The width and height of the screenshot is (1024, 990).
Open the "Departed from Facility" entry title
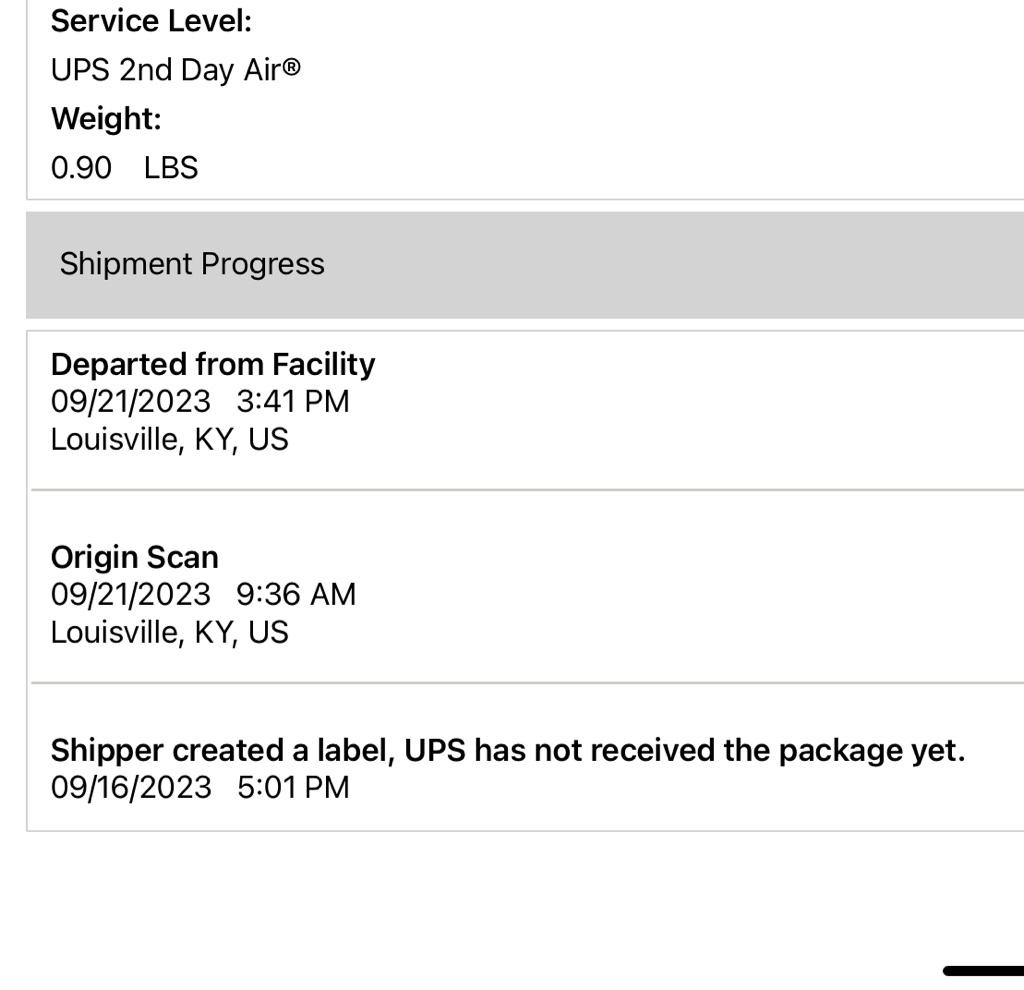213,364
